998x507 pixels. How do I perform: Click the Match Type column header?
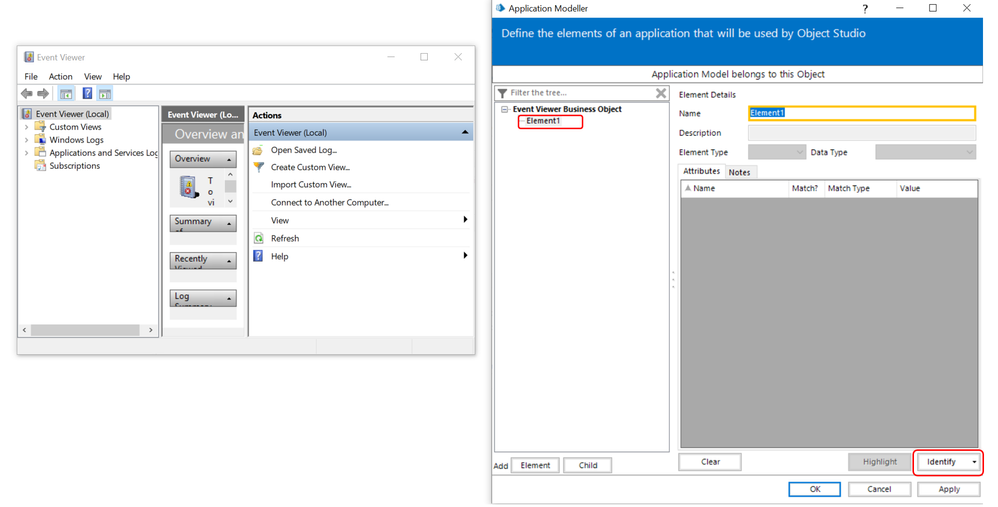(x=860, y=188)
